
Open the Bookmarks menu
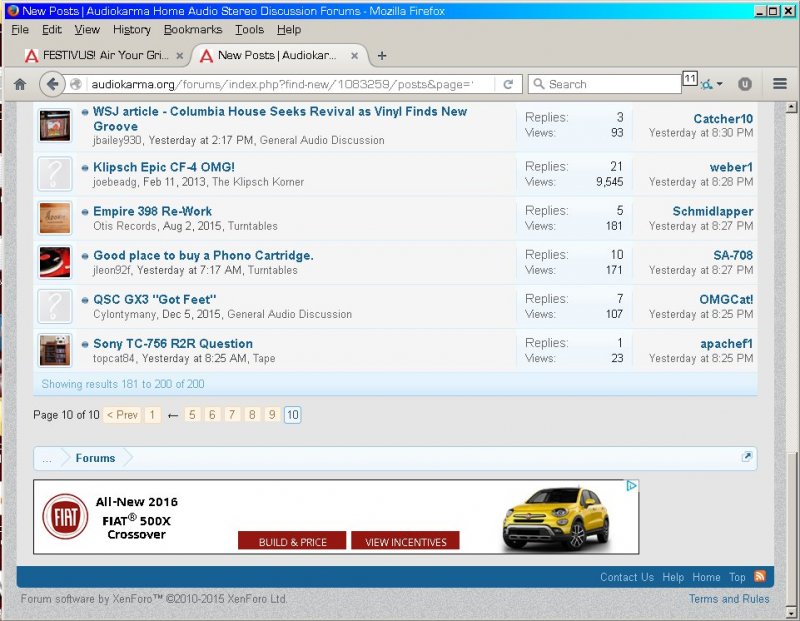192,30
